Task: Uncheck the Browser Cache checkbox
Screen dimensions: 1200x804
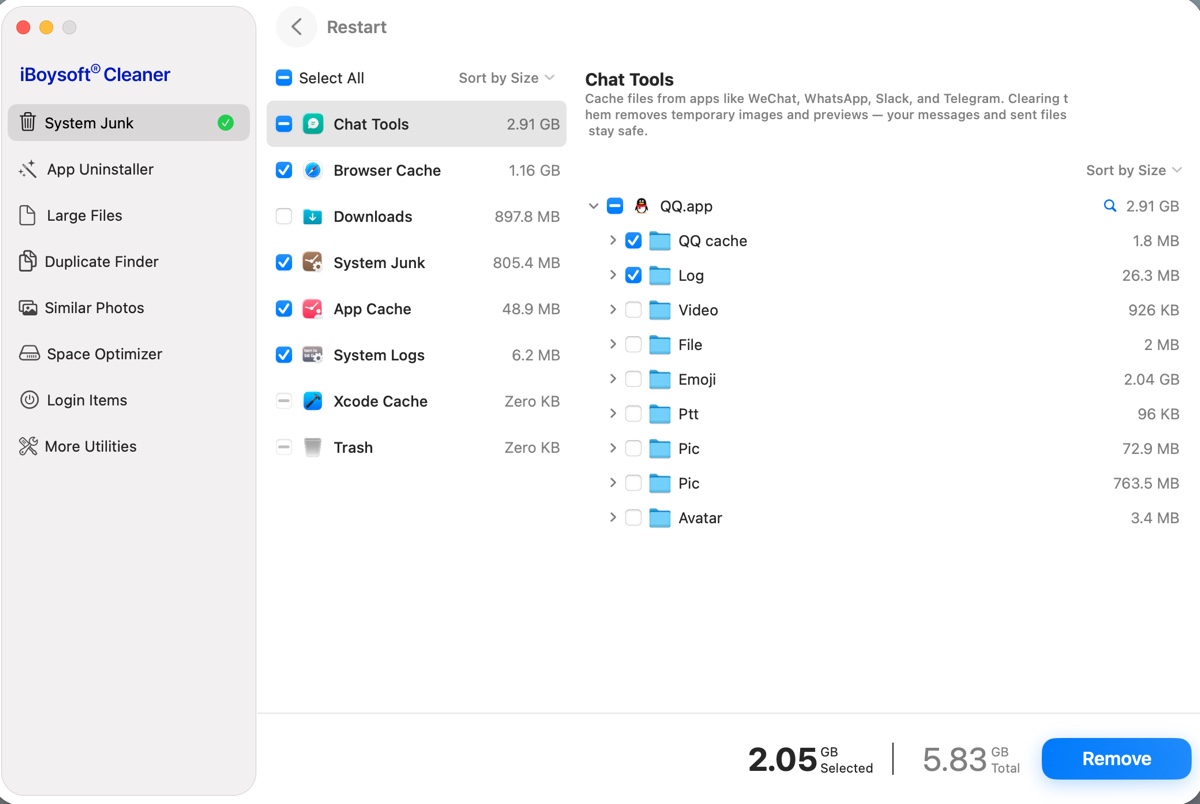Action: click(x=284, y=170)
